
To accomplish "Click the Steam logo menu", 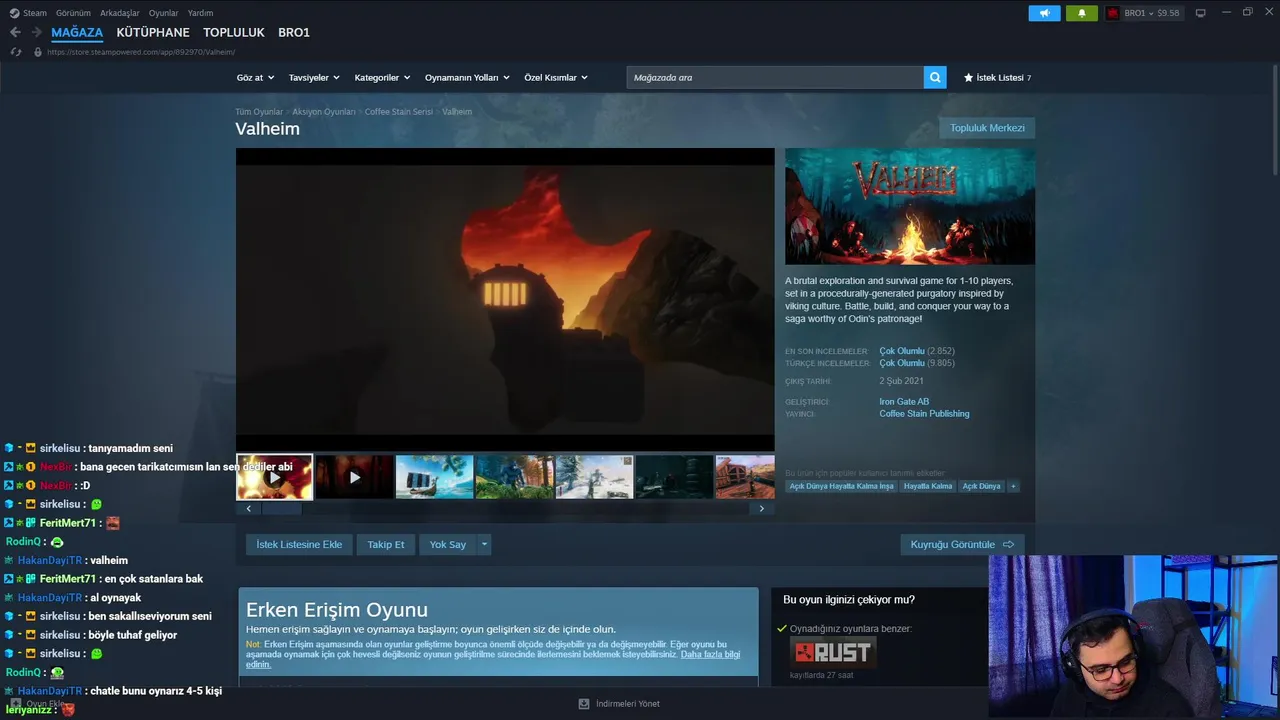I will pyautogui.click(x=27, y=13).
